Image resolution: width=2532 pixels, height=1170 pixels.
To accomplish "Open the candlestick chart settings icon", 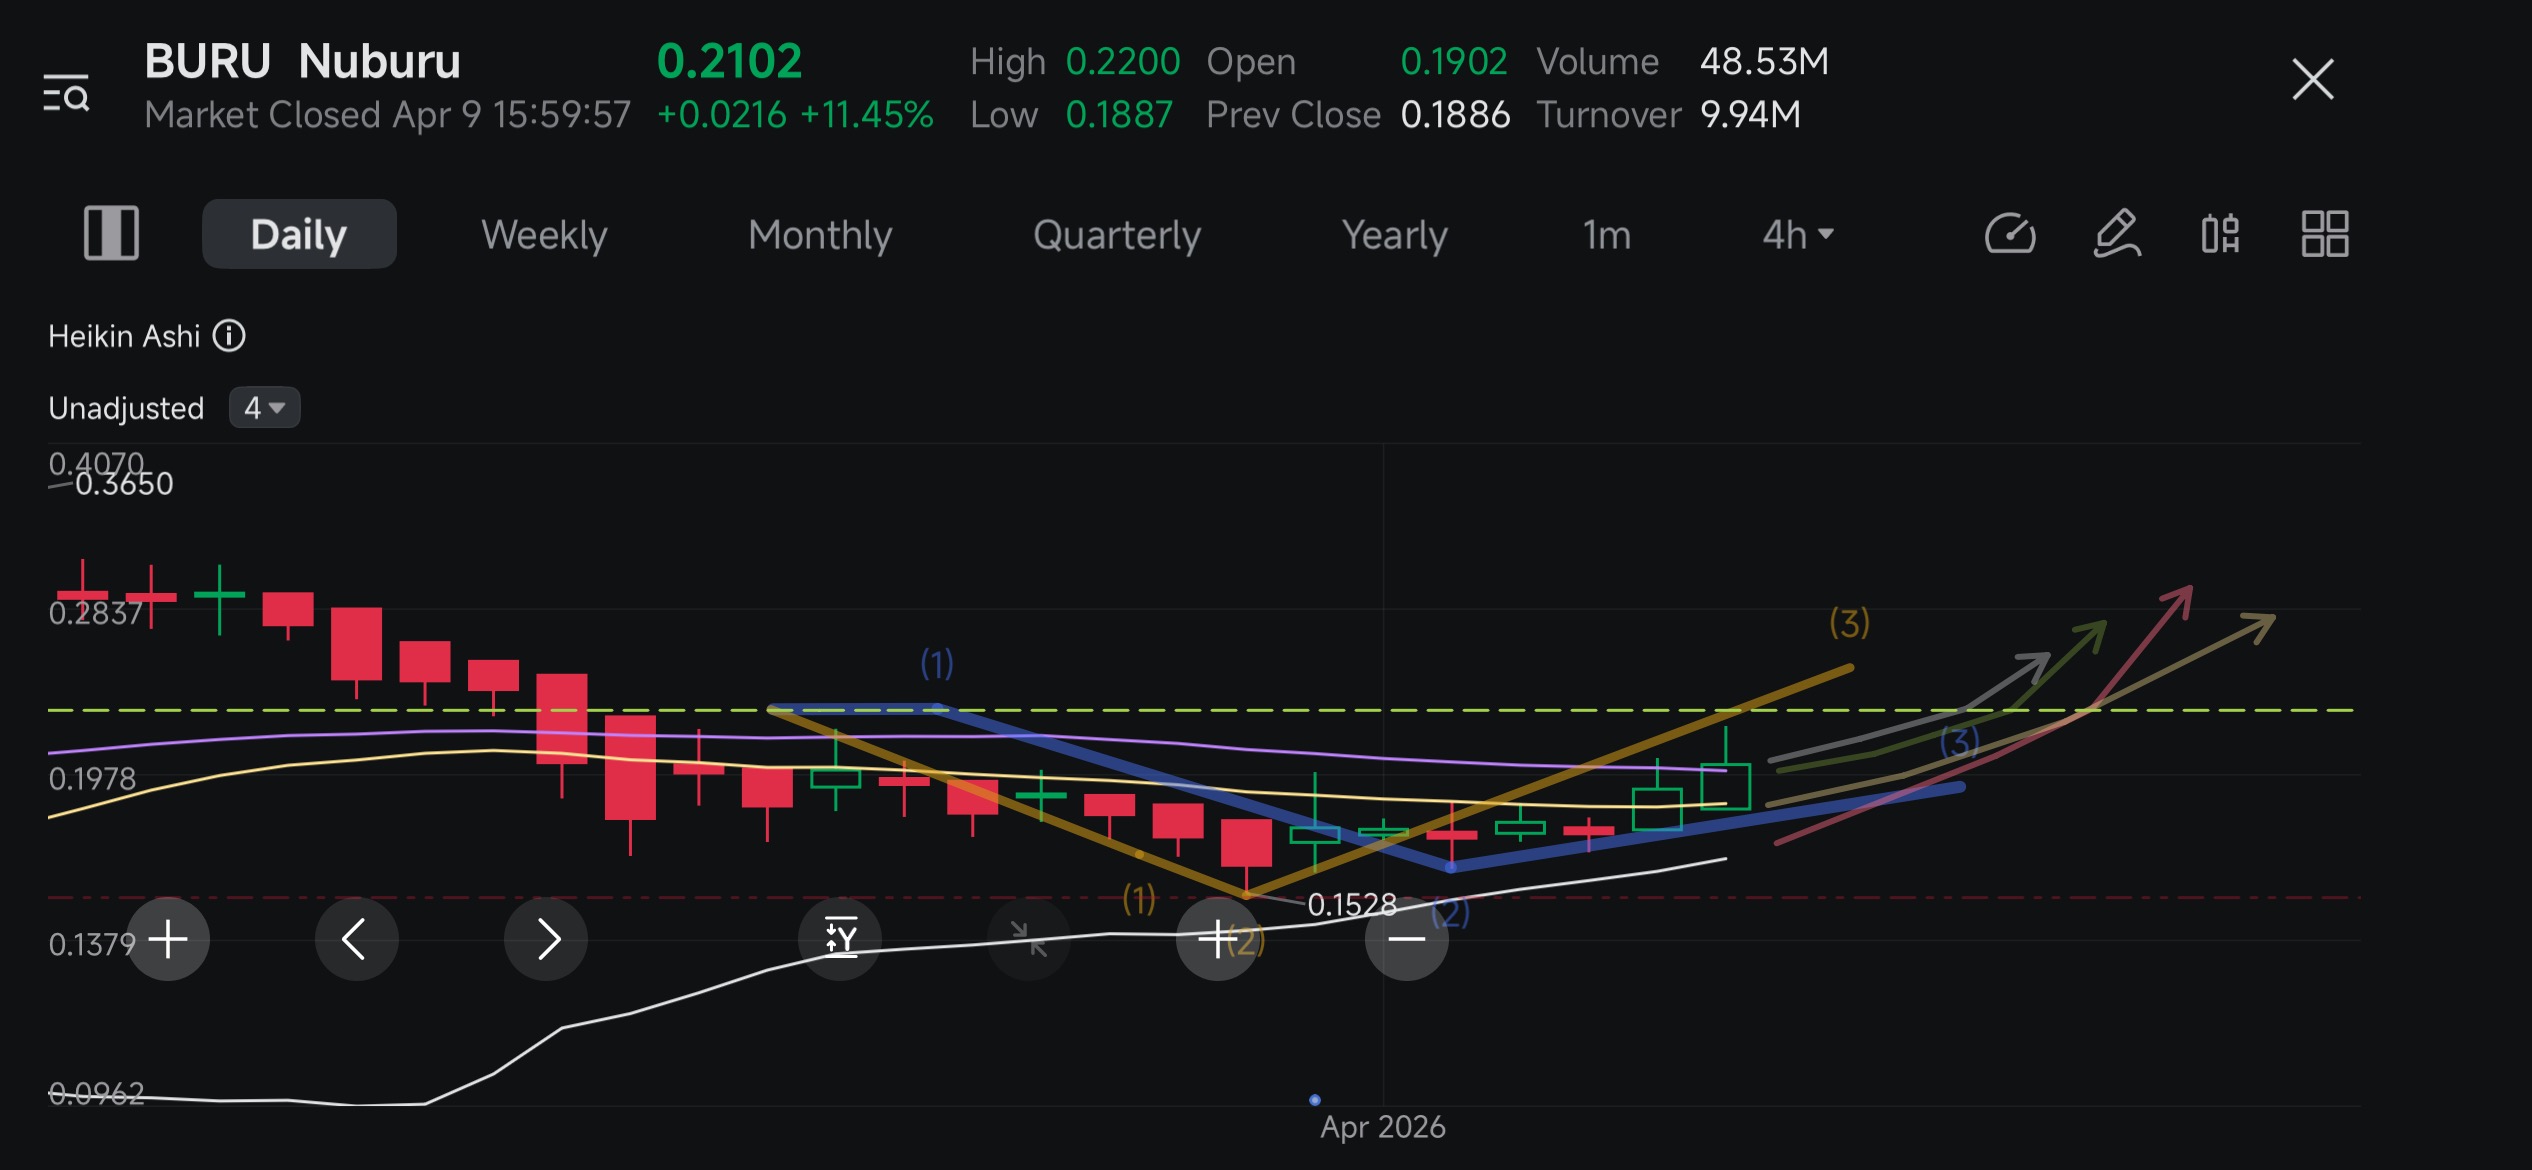I will click(x=2220, y=234).
